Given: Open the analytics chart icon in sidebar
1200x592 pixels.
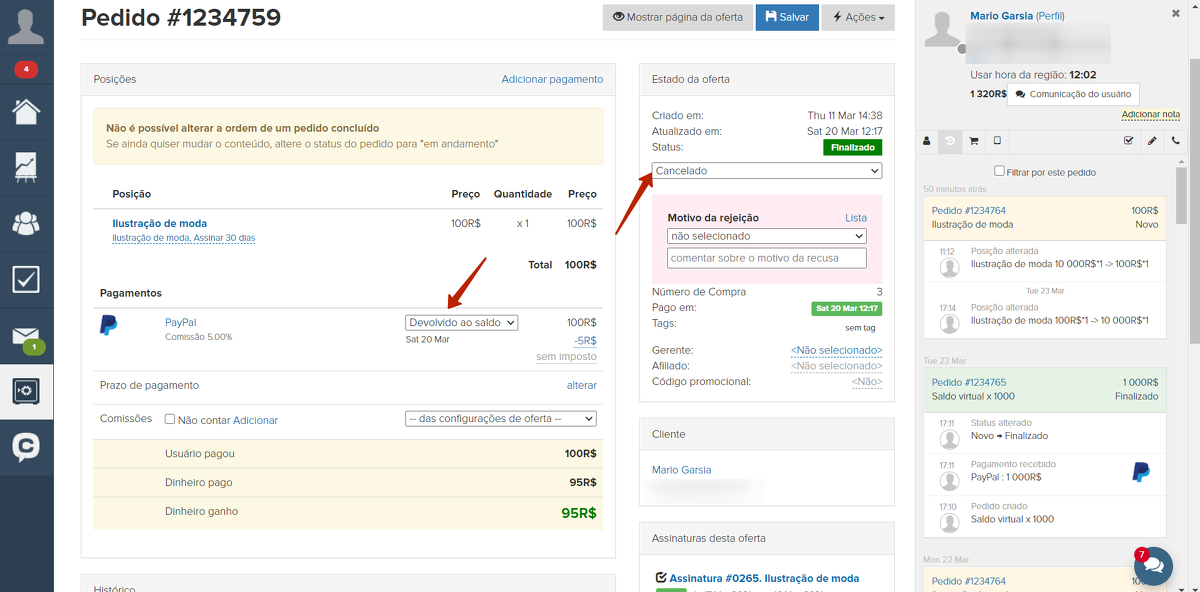Looking at the screenshot, I should [x=26, y=167].
